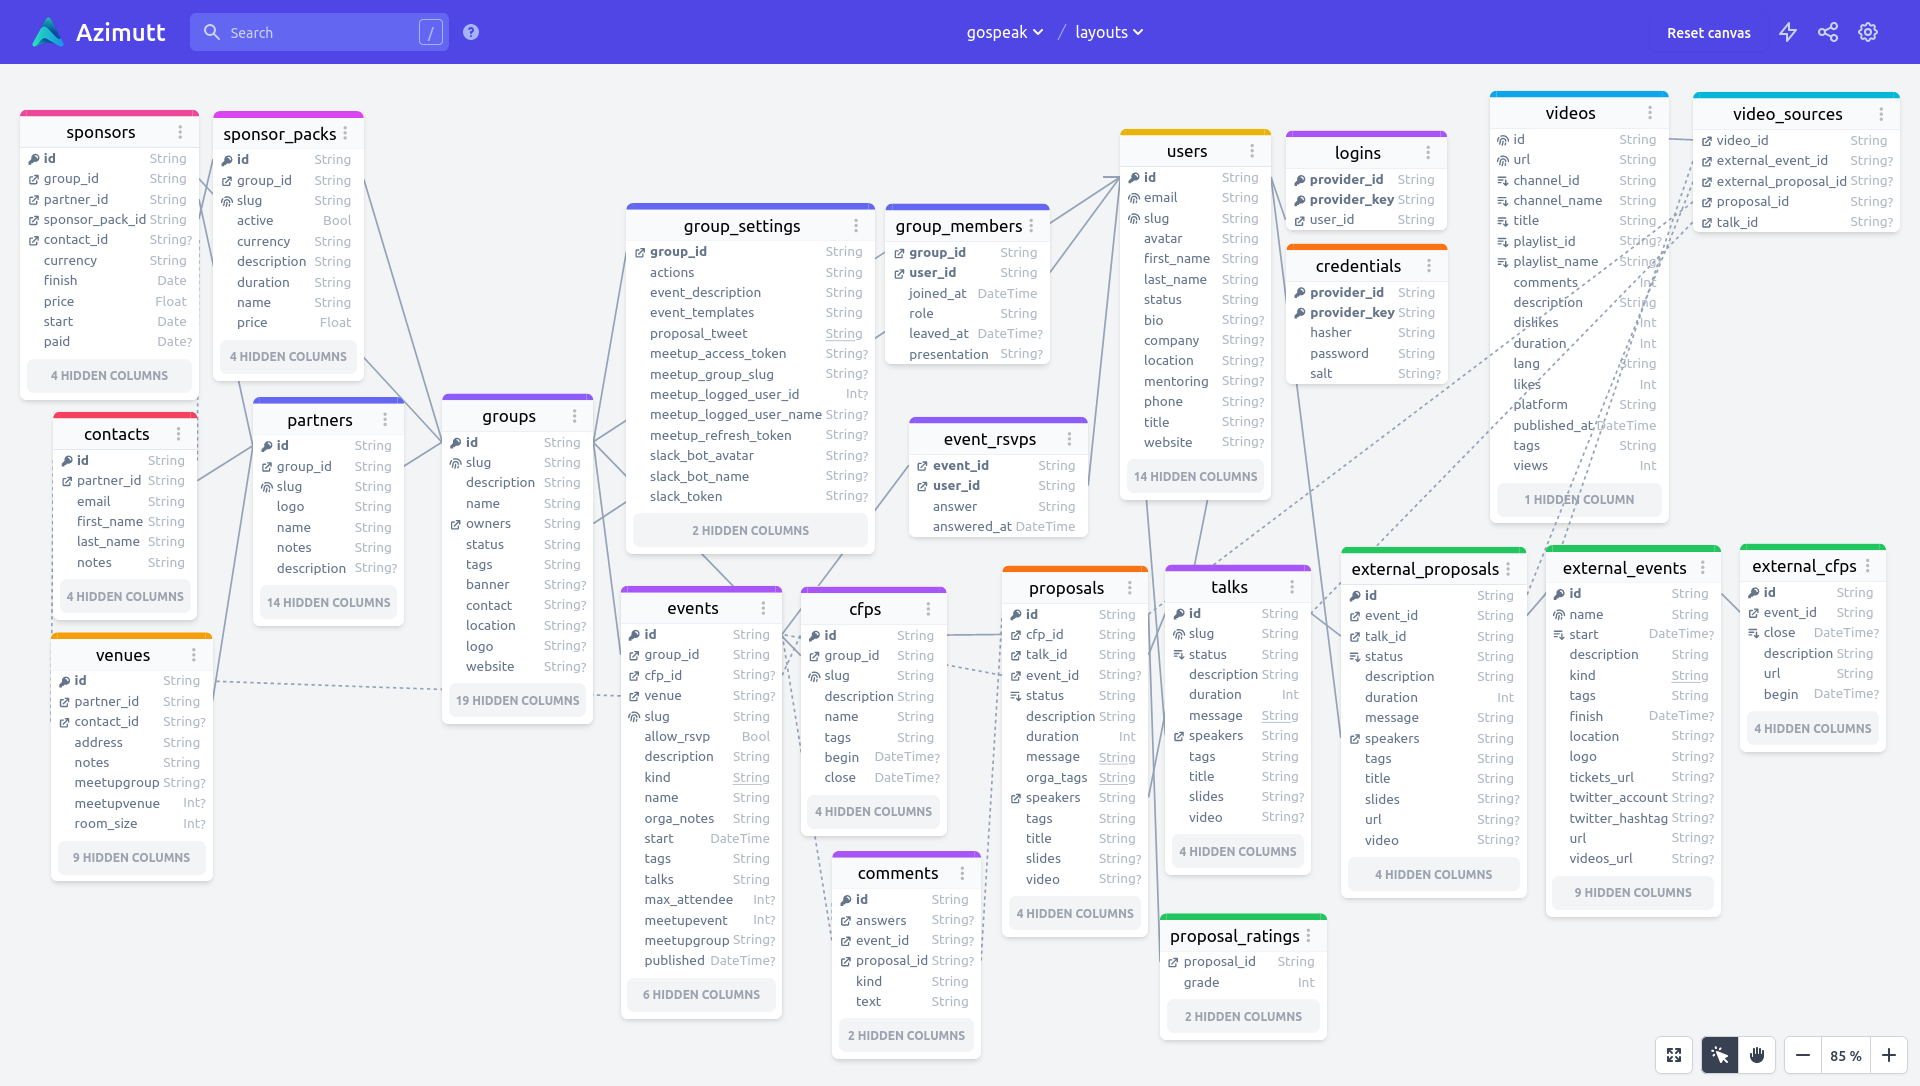The width and height of the screenshot is (1920, 1086).
Task: Click the share icon in the header
Action: 1827,32
